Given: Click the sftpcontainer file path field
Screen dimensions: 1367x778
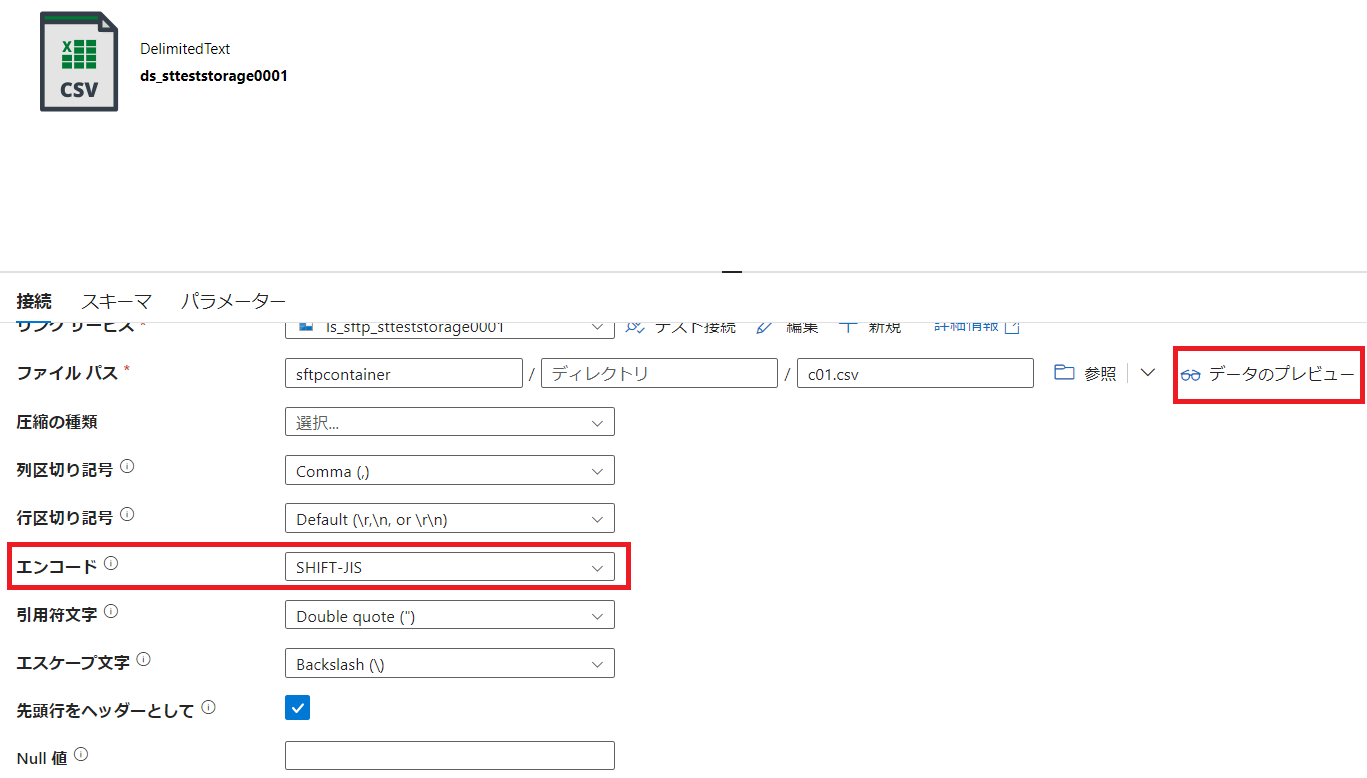Looking at the screenshot, I should pos(404,374).
